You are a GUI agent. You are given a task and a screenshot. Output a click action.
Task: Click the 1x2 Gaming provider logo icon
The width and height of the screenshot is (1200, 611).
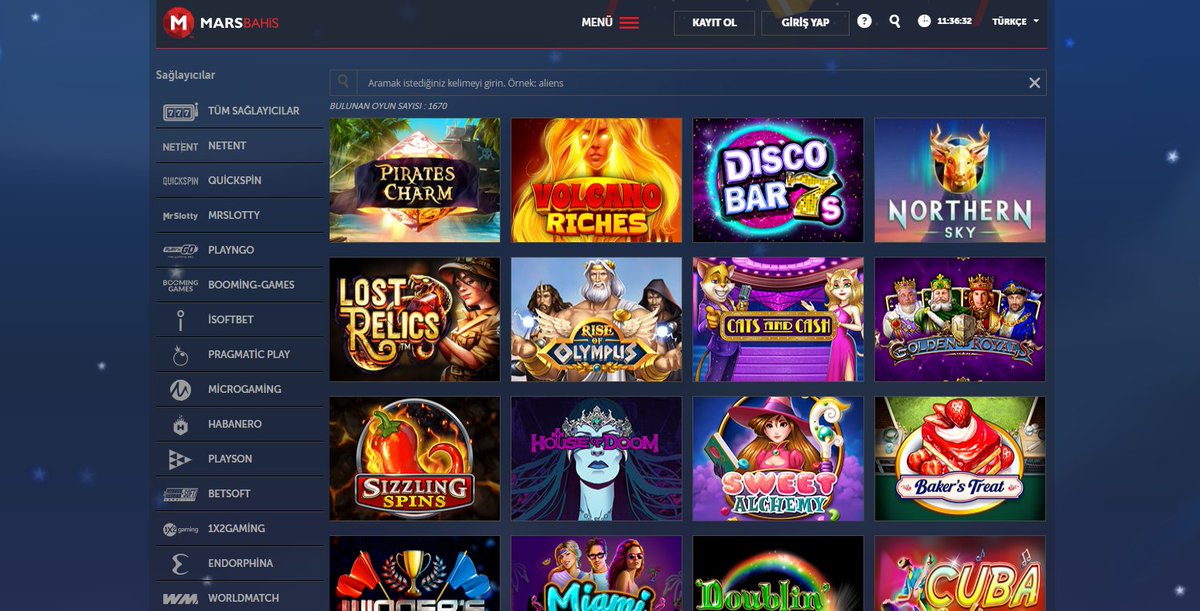point(180,529)
